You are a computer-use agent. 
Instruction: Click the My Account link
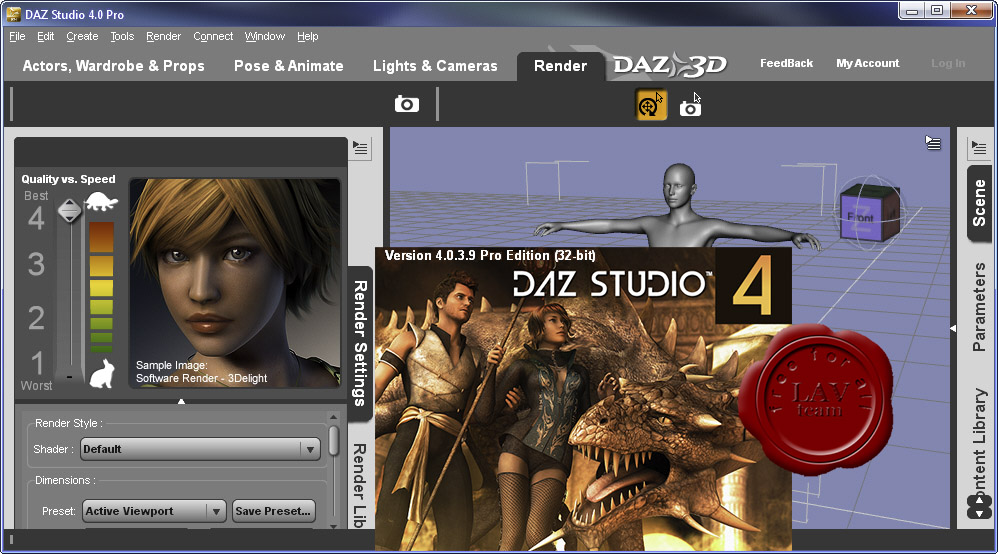[868, 63]
